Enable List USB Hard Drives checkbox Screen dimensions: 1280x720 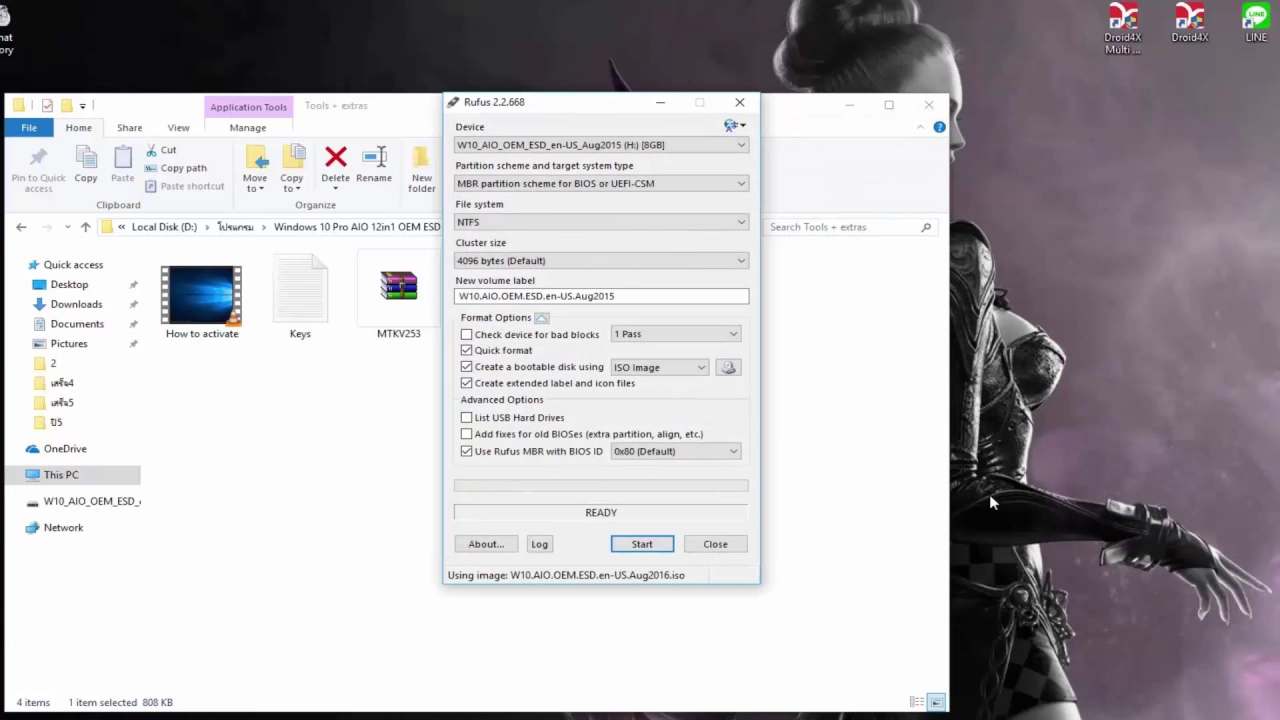pyautogui.click(x=466, y=417)
